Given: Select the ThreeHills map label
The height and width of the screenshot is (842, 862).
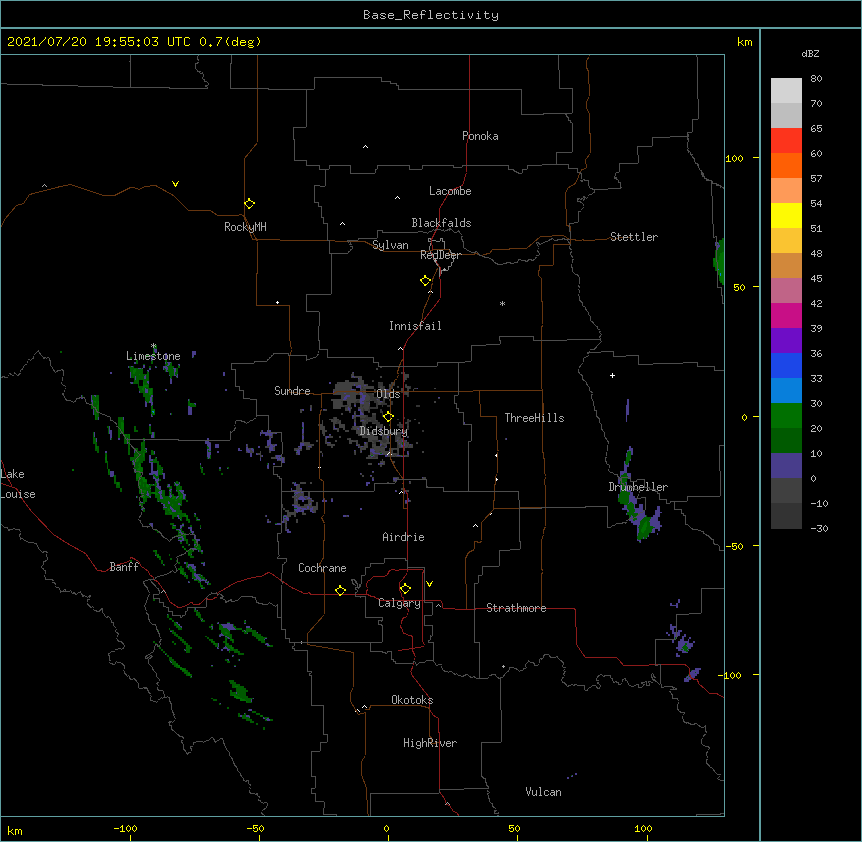Looking at the screenshot, I should pos(534,418).
